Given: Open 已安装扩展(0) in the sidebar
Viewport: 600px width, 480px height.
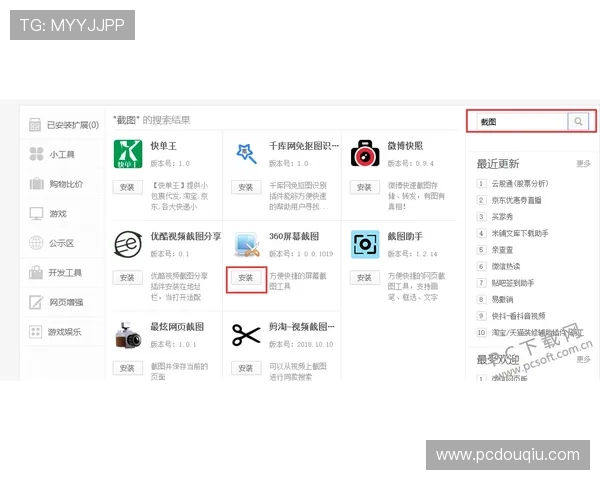Looking at the screenshot, I should click(73, 125).
